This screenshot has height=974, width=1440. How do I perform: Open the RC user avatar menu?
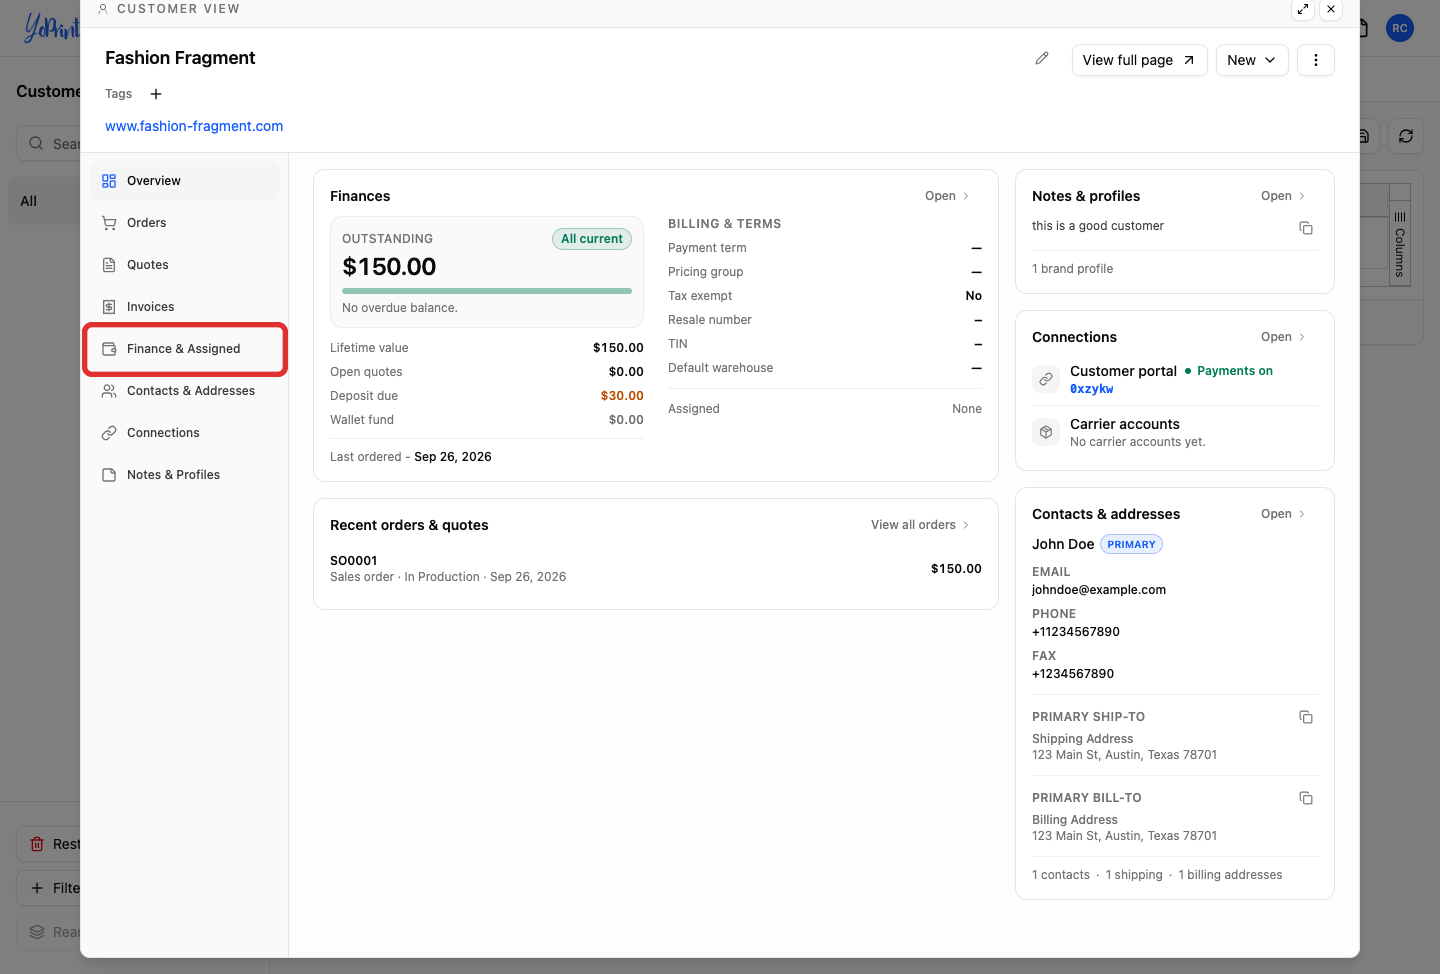[x=1400, y=28]
